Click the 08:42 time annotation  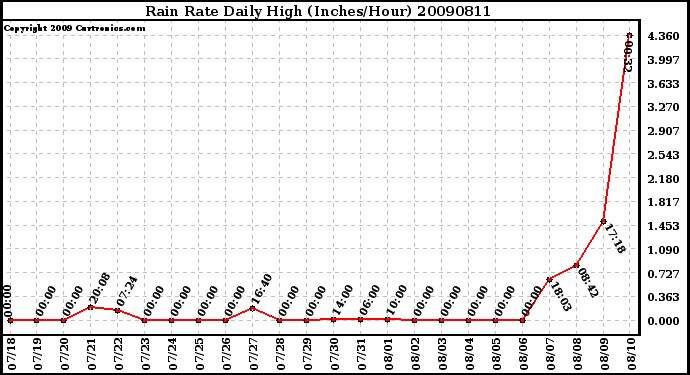pos(587,283)
